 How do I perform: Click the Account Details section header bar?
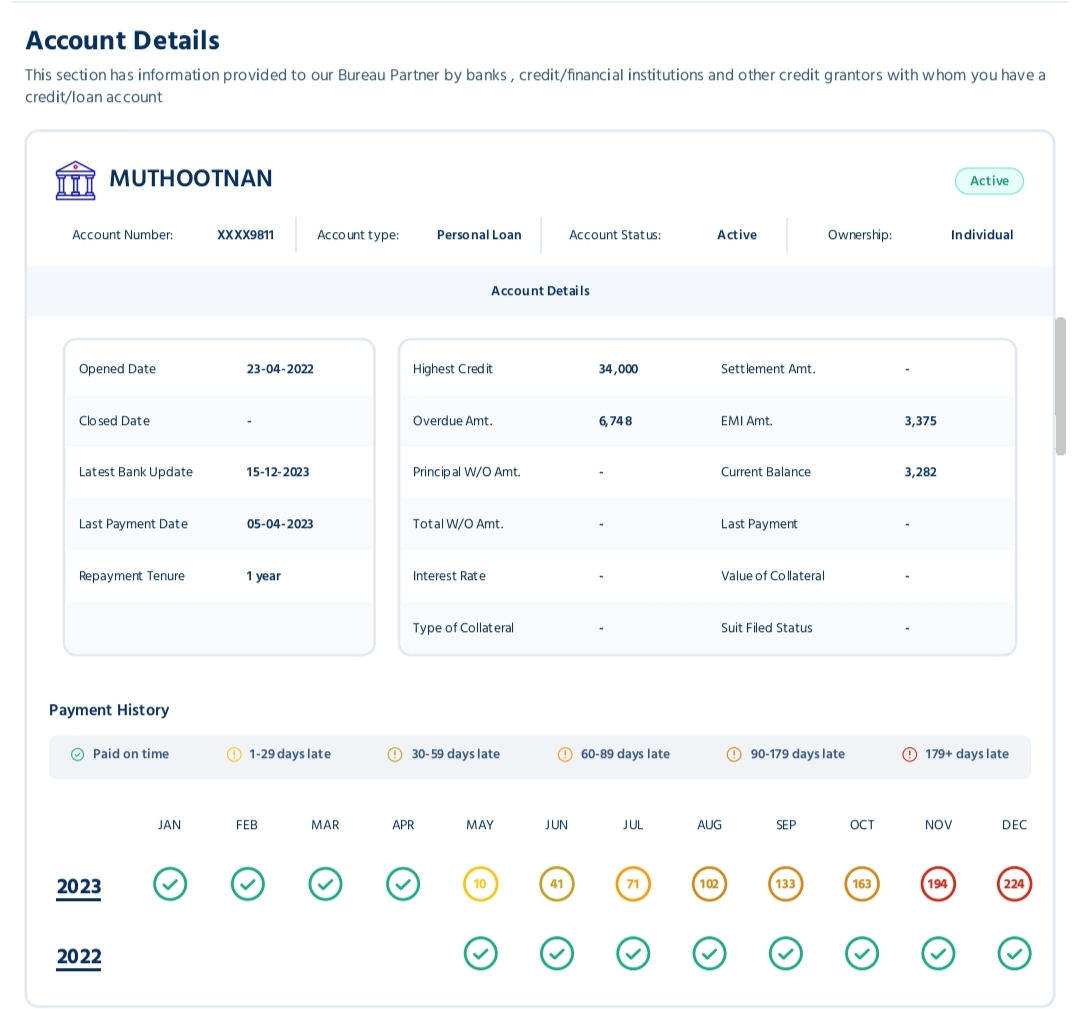coord(540,291)
